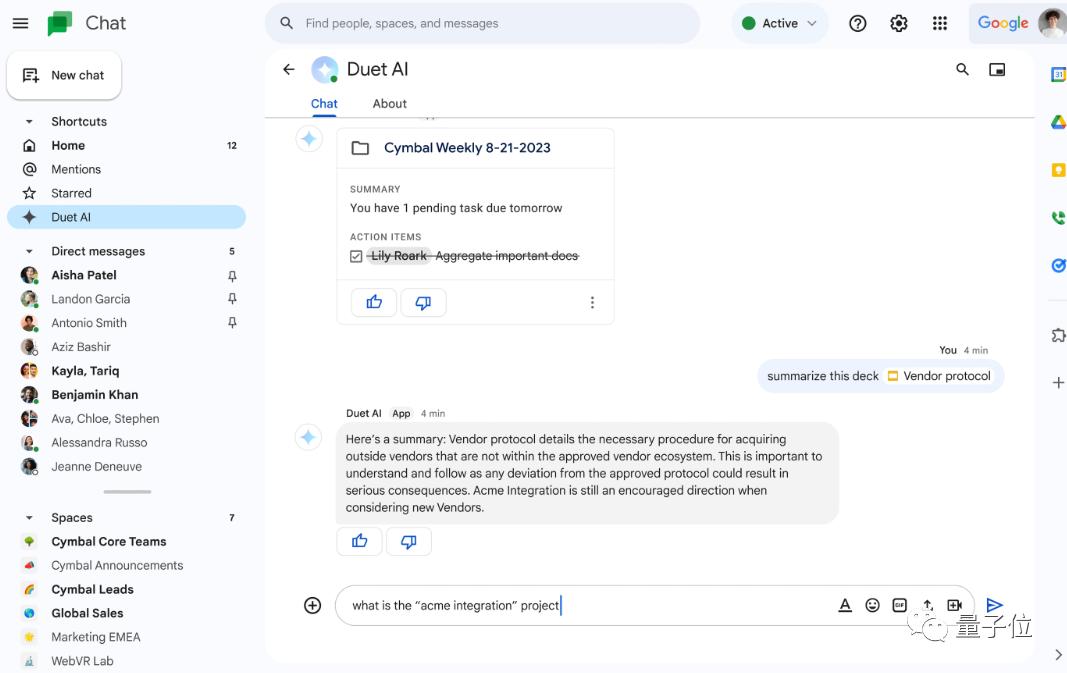1067x673 pixels.
Task: Open text formatting options in composer
Action: pos(845,605)
